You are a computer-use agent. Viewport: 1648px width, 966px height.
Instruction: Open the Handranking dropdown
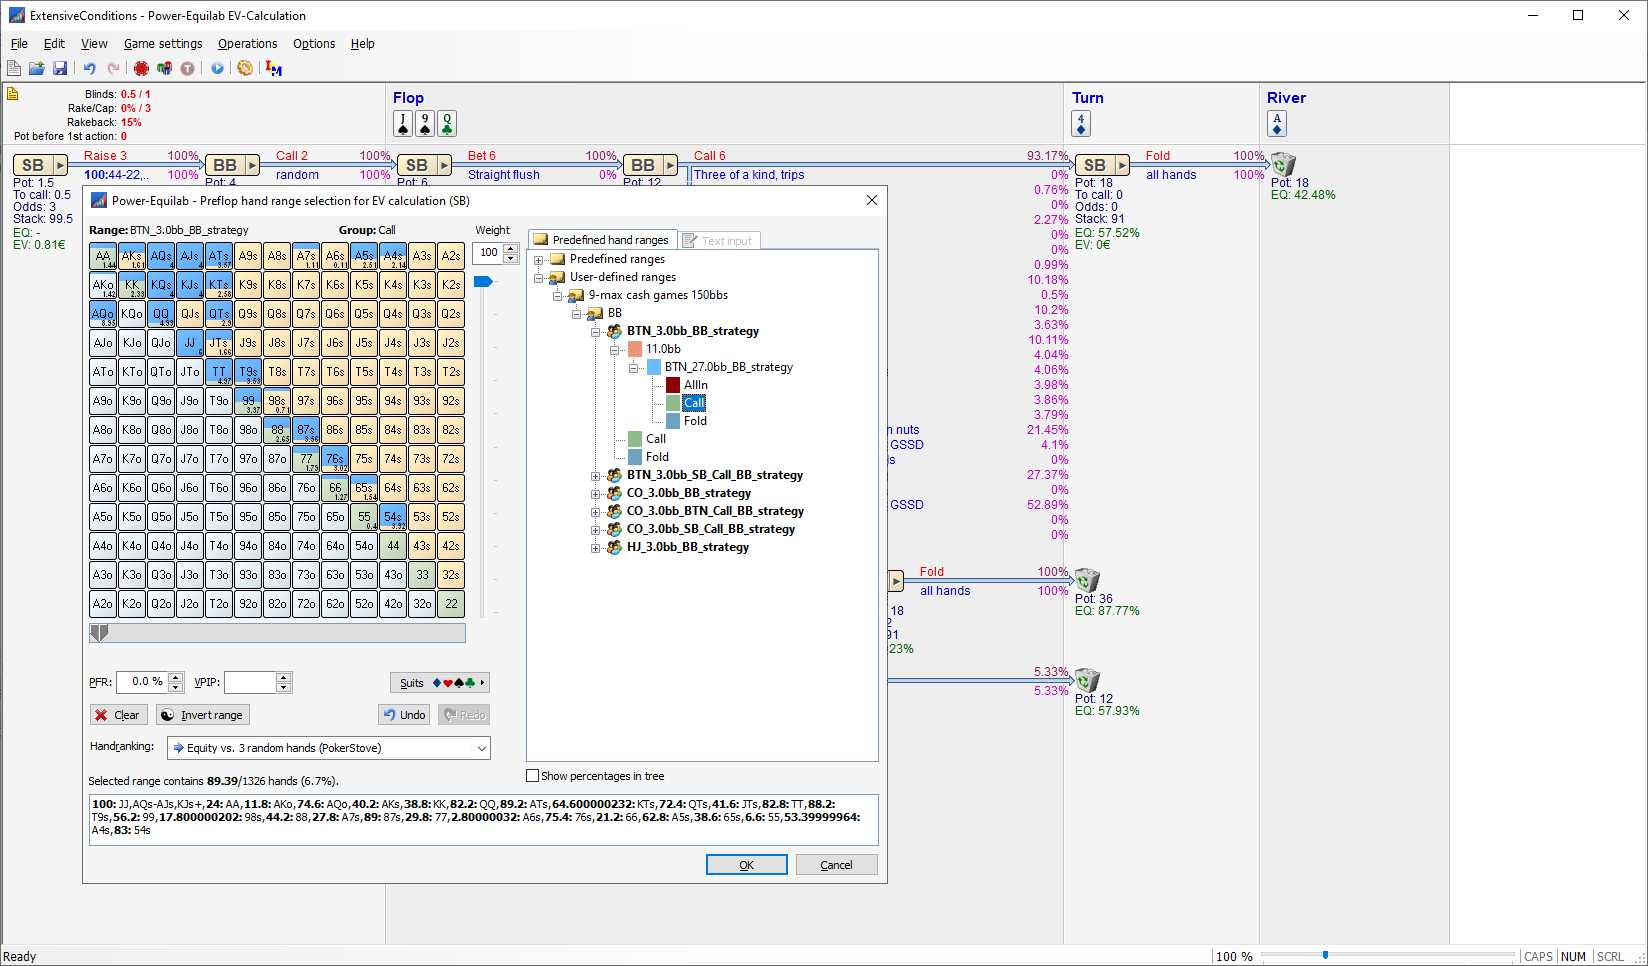(481, 748)
